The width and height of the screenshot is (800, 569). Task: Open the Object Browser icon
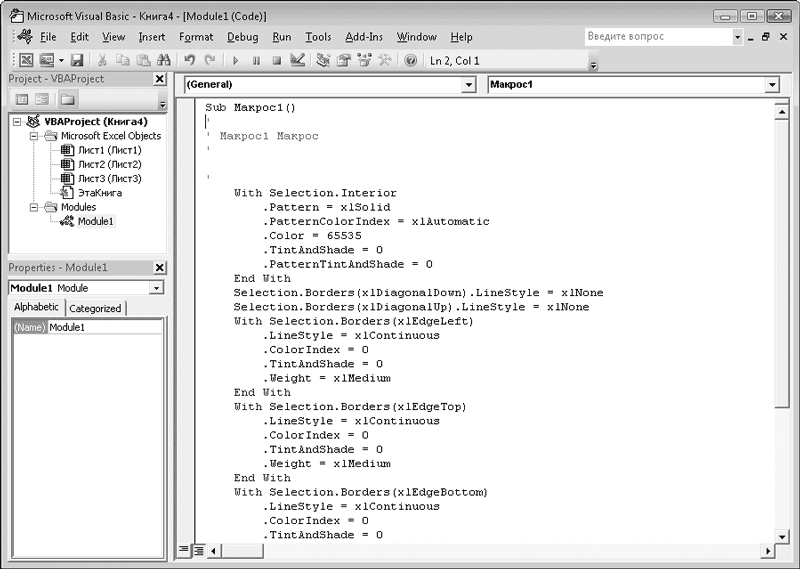365,61
